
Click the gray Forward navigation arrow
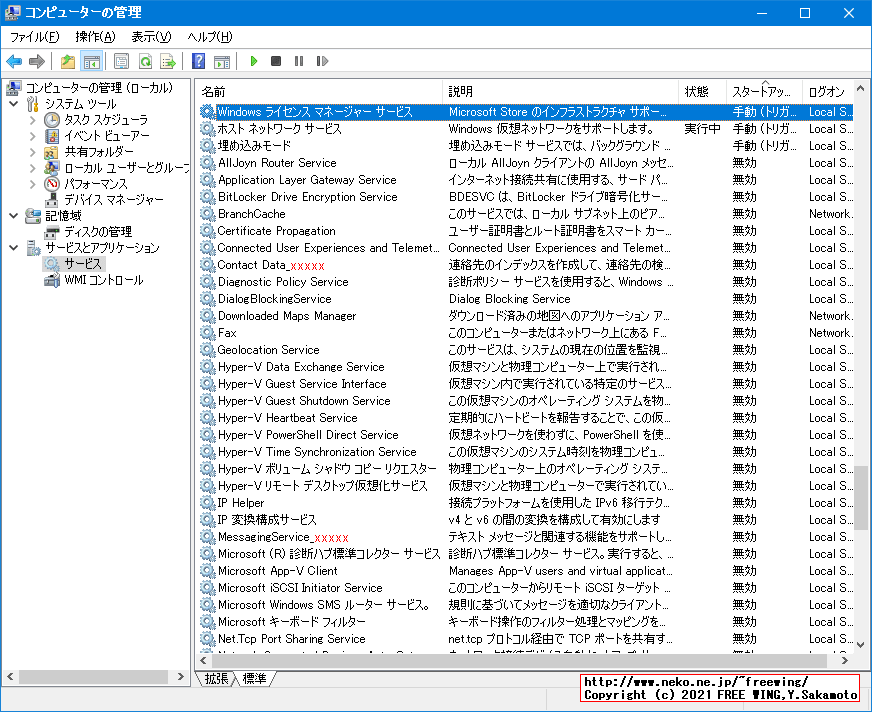pyautogui.click(x=36, y=61)
